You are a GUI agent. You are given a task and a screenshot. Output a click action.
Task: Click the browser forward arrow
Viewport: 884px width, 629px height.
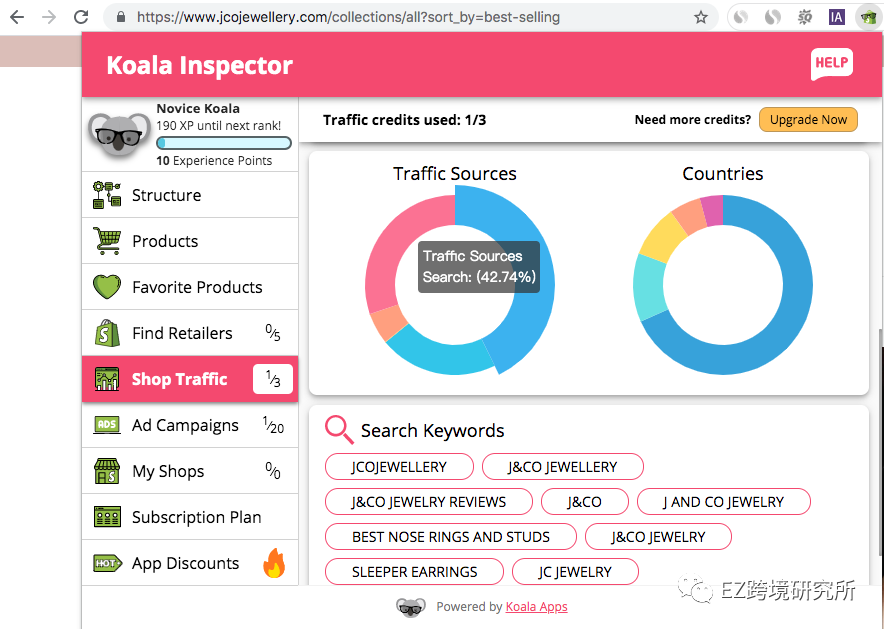click(x=49, y=17)
